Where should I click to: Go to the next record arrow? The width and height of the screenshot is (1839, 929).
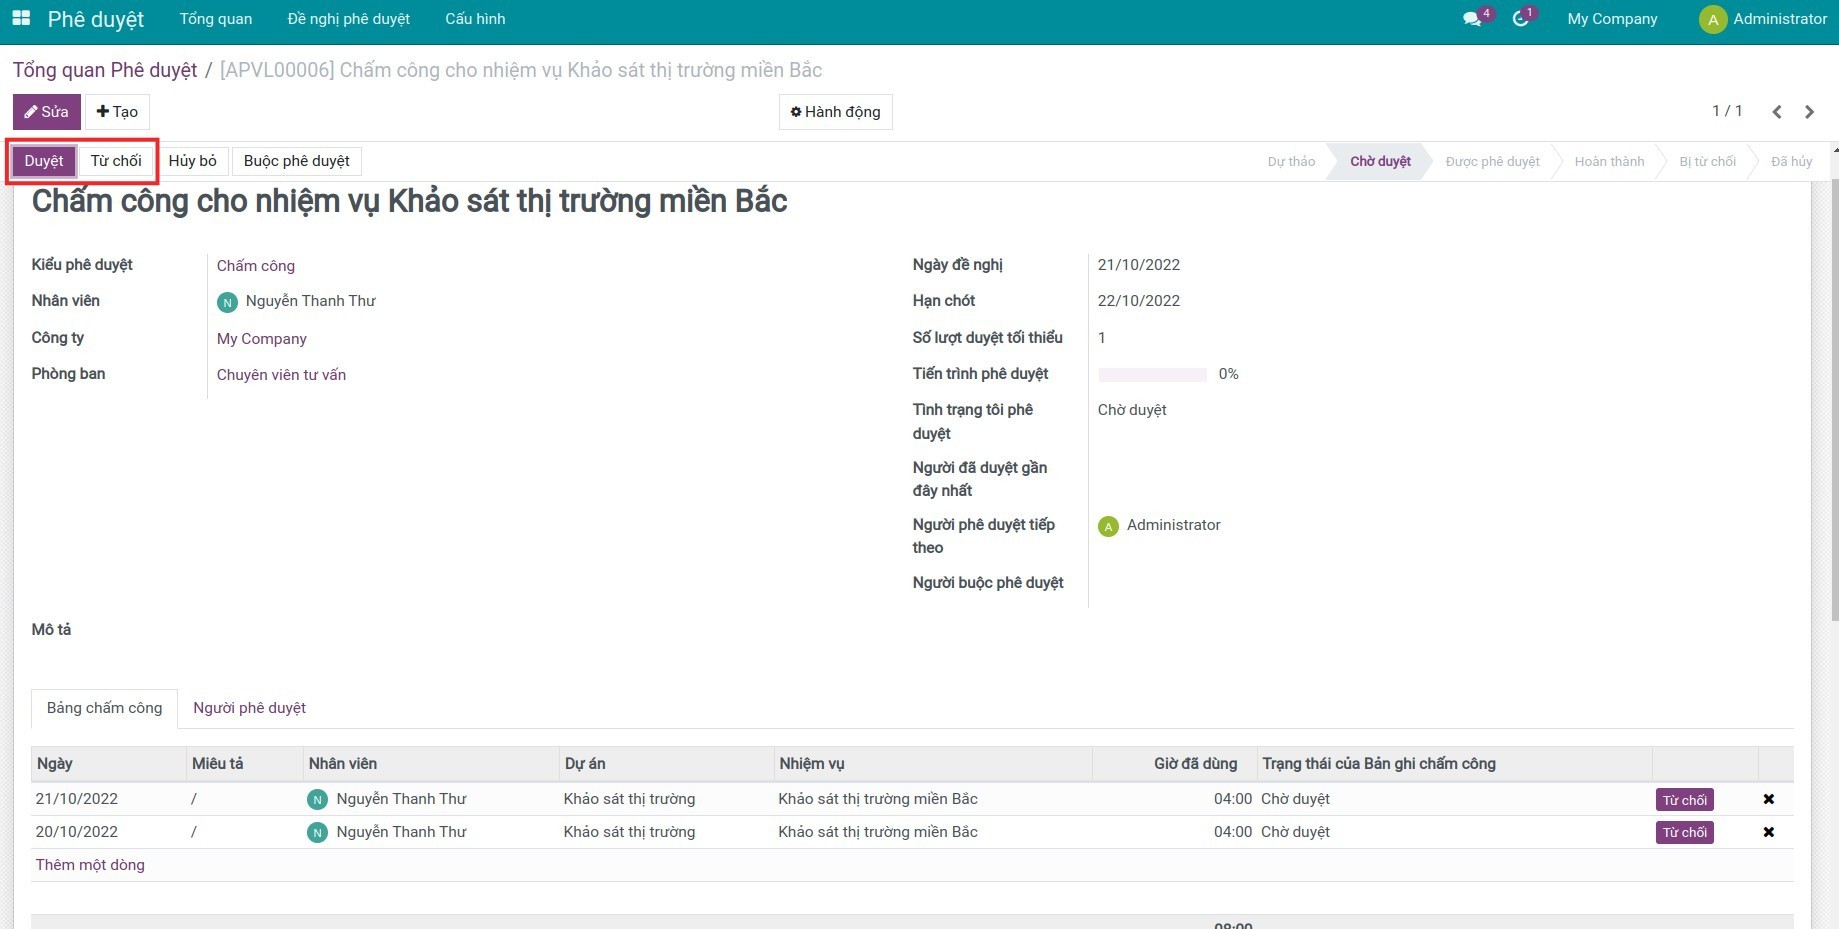pyautogui.click(x=1809, y=112)
